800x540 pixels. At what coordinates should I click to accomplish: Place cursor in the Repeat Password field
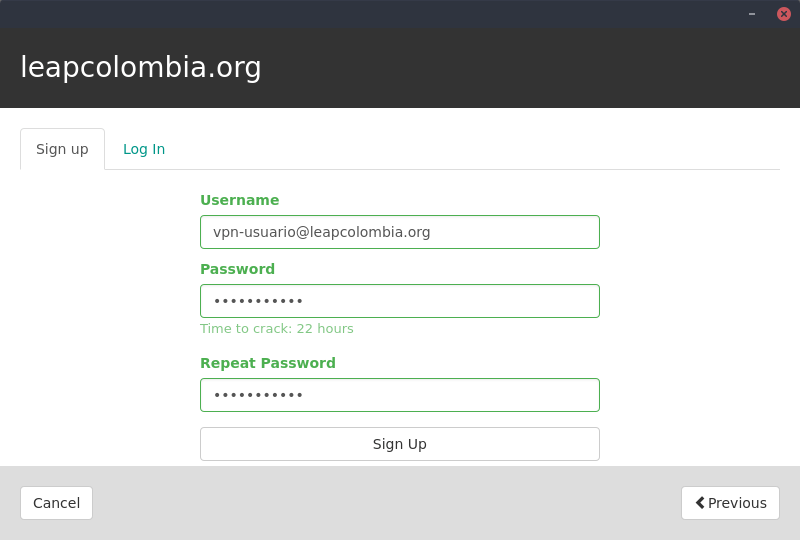coord(400,395)
